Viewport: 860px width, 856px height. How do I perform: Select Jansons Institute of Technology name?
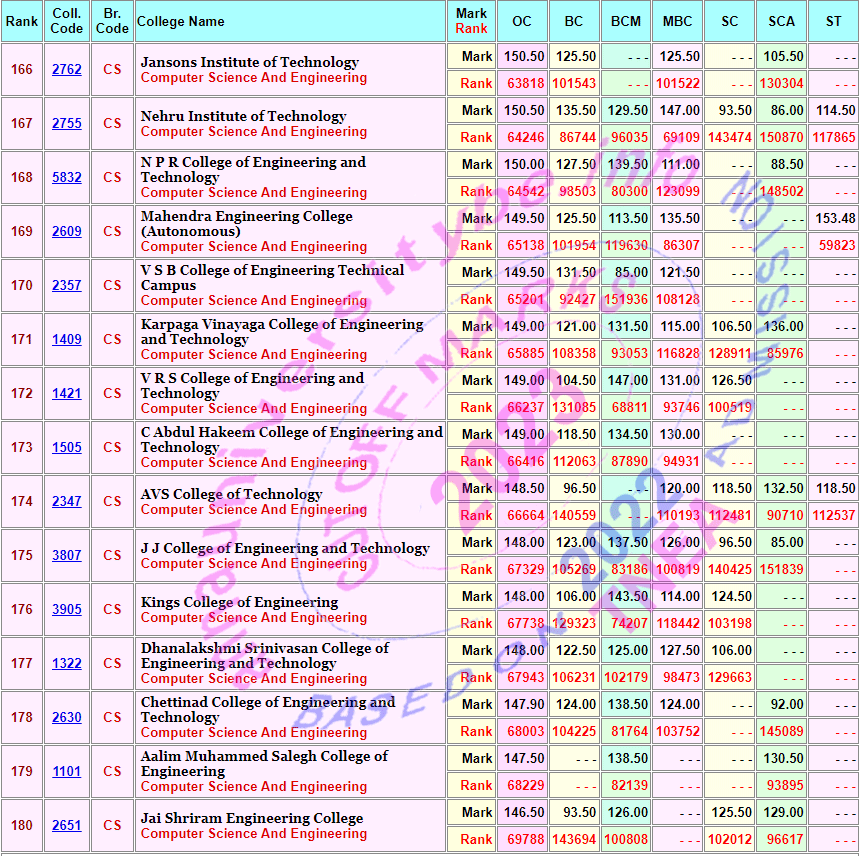(x=249, y=62)
